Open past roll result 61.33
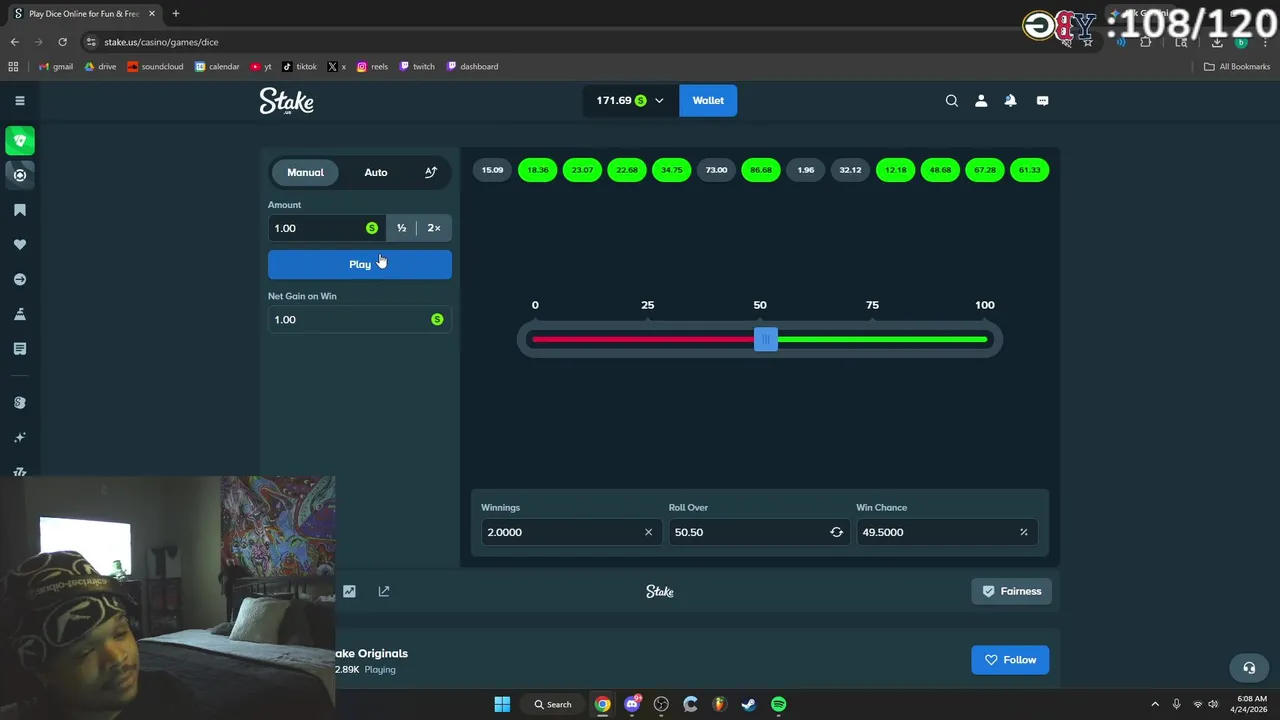Viewport: 1280px width, 720px height. click(x=1029, y=170)
